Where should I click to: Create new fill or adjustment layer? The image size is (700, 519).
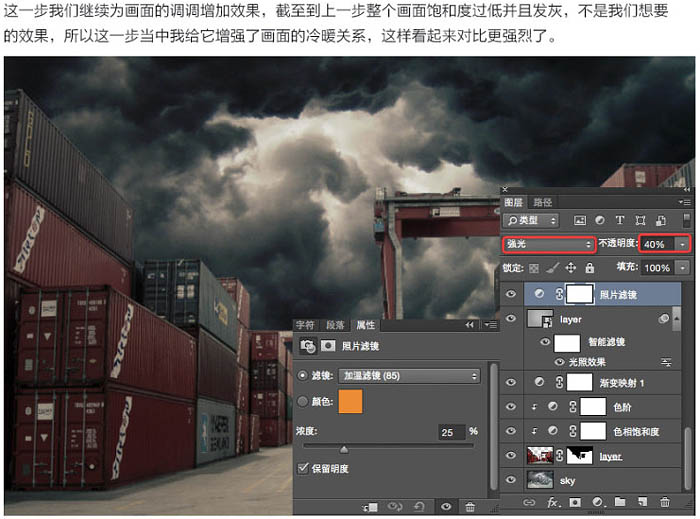click(x=598, y=502)
